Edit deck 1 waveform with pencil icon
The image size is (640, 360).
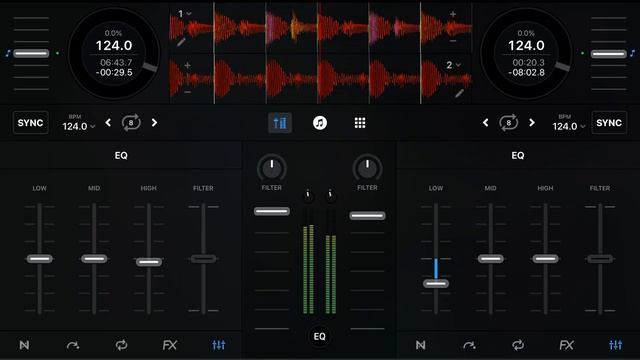coord(181,41)
